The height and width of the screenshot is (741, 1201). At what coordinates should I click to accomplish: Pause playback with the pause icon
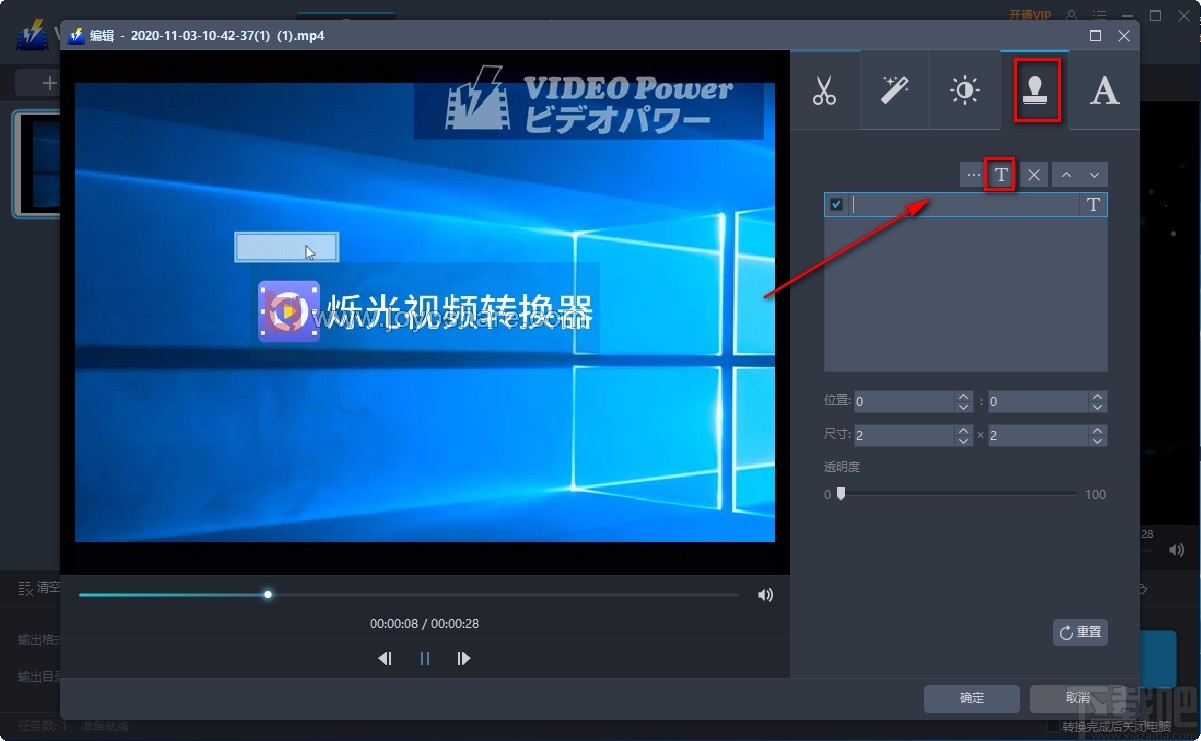424,658
